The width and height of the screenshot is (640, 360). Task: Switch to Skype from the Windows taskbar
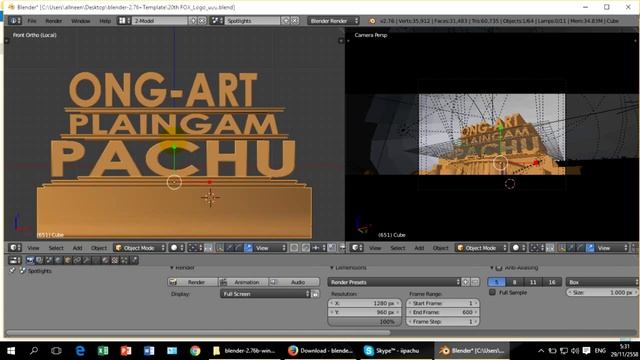pyautogui.click(x=393, y=351)
